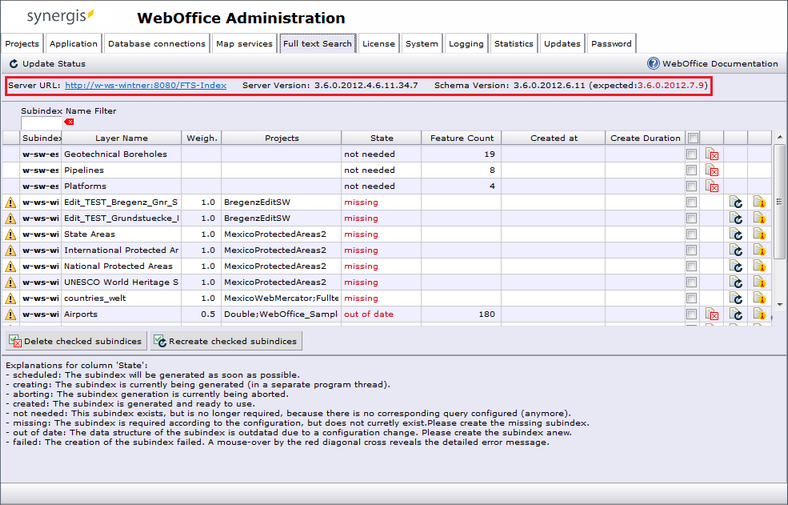
Task: Recreate the Airports subindex
Action: click(x=736, y=315)
